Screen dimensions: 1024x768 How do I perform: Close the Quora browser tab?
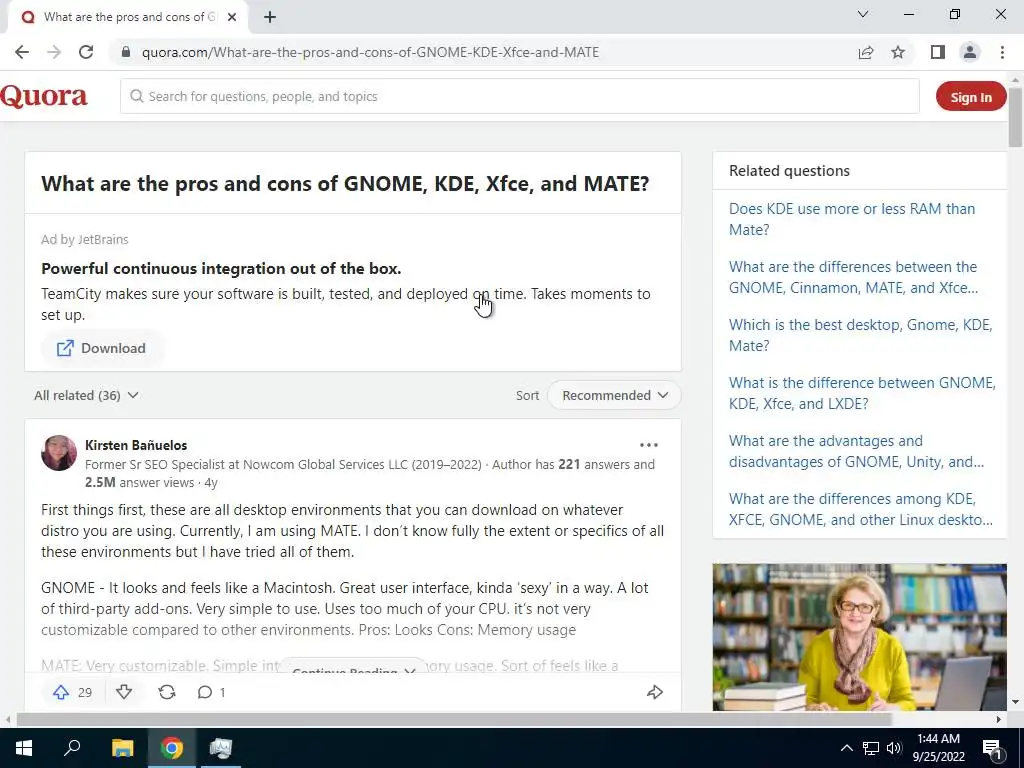[232, 17]
